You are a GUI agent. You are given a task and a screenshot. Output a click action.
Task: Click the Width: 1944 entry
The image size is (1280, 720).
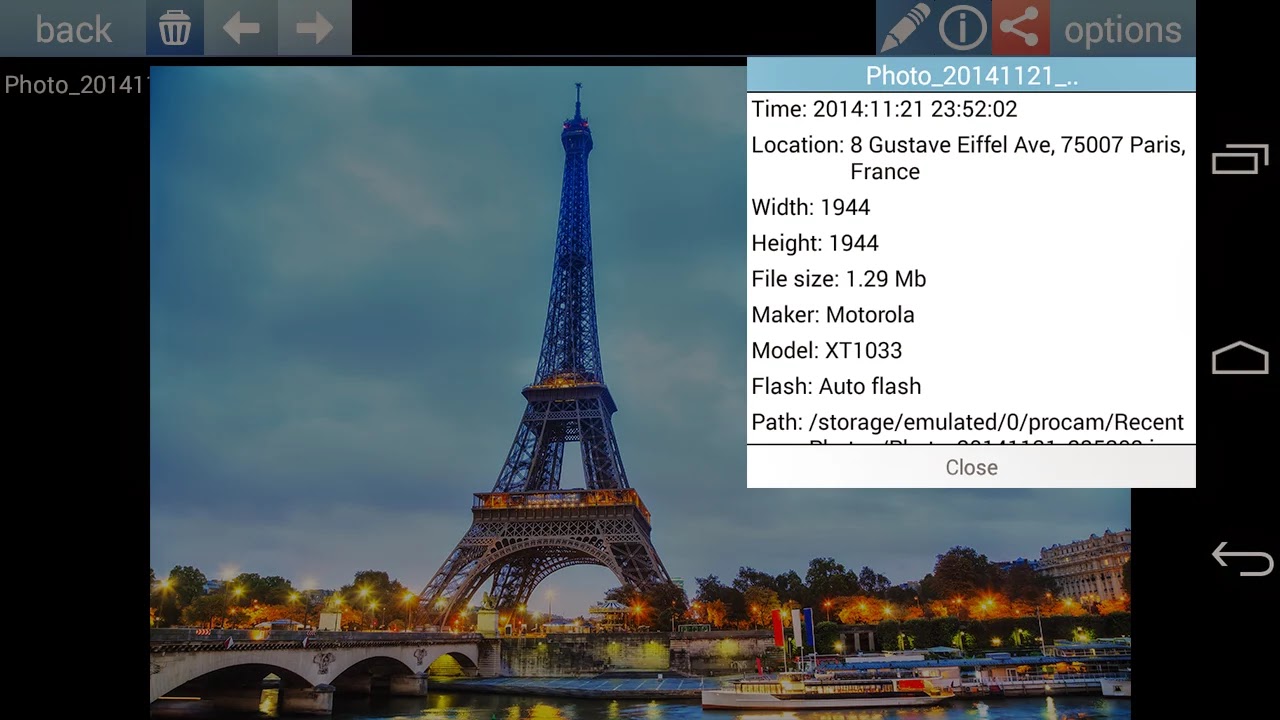pos(811,207)
